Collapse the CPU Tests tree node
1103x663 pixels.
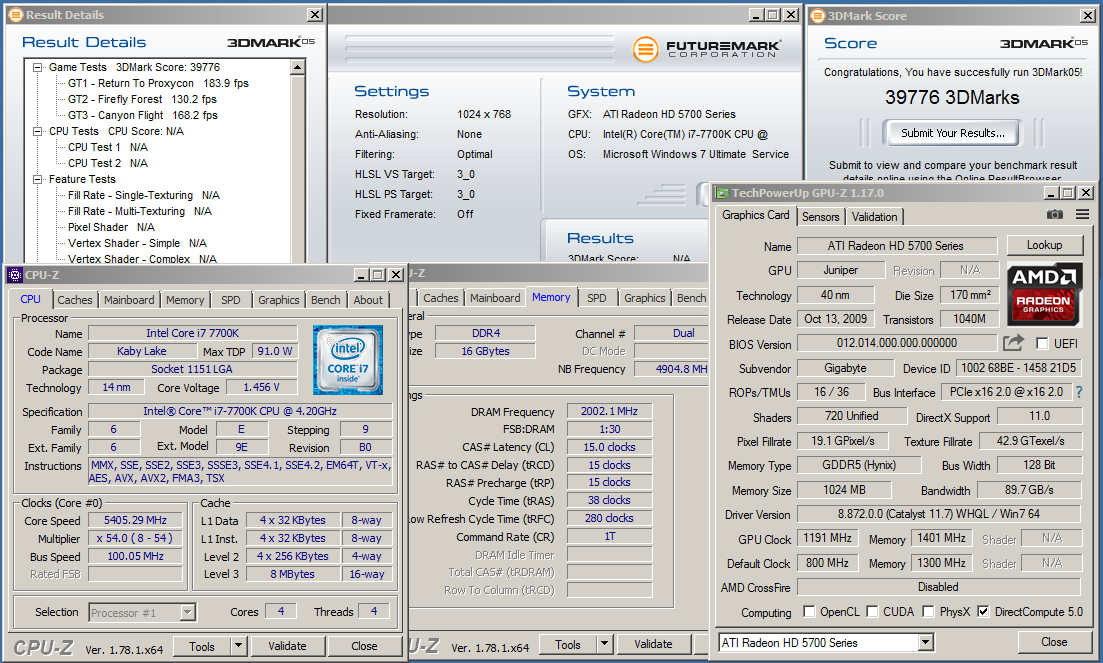coord(37,131)
